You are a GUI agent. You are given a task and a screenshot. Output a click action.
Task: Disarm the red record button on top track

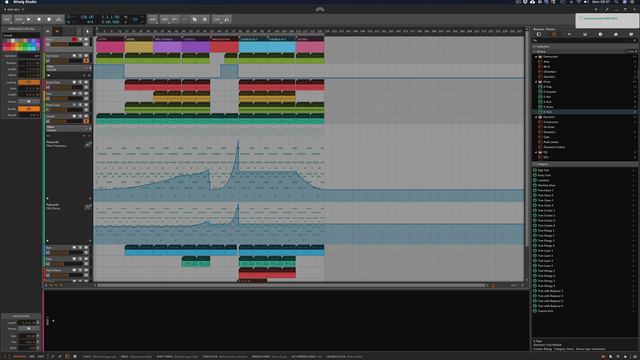pyautogui.click(x=74, y=40)
